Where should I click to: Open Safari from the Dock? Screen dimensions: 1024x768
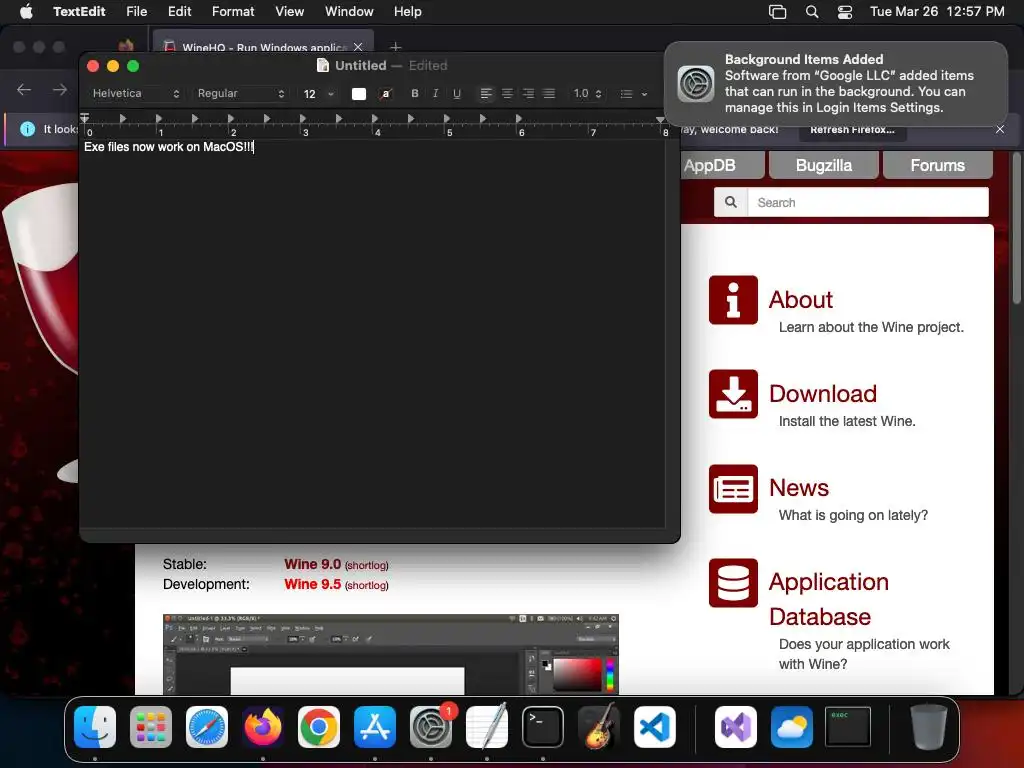[207, 727]
